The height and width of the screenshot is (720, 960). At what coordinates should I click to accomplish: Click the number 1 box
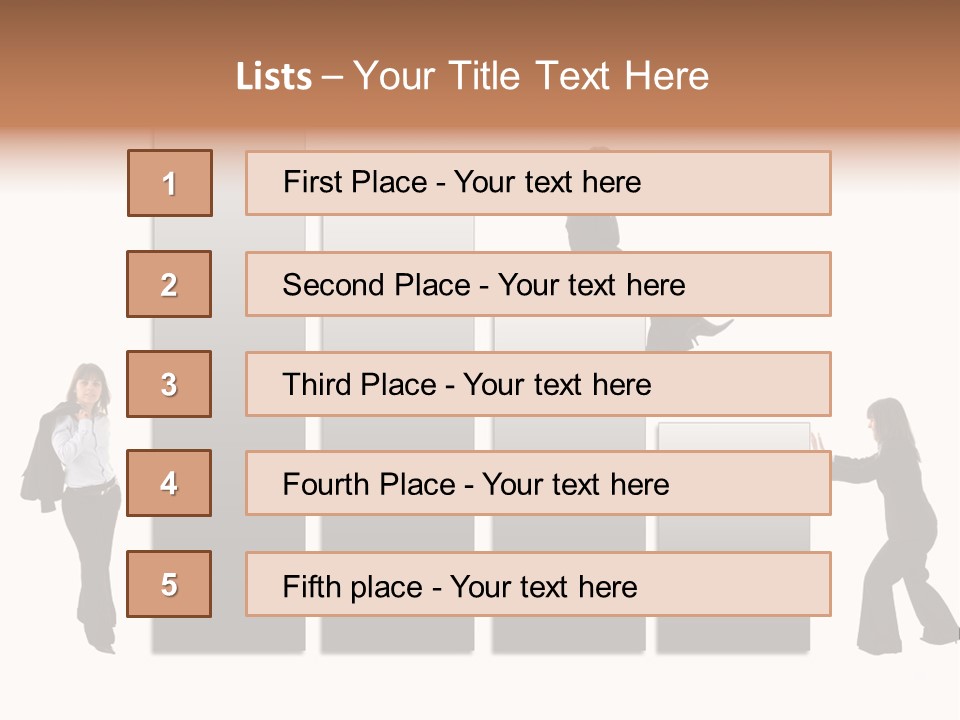pos(170,183)
